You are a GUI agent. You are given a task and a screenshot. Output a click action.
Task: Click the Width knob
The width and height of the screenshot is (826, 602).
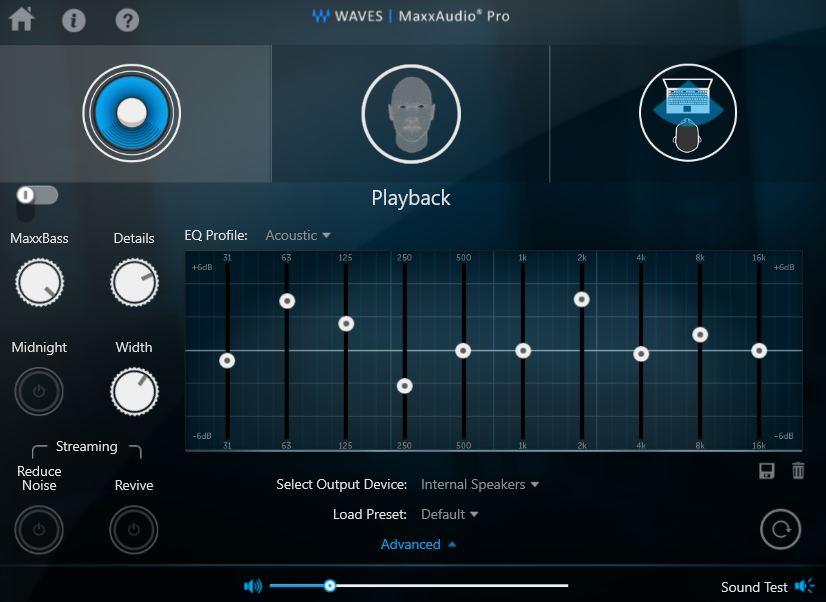[x=134, y=392]
